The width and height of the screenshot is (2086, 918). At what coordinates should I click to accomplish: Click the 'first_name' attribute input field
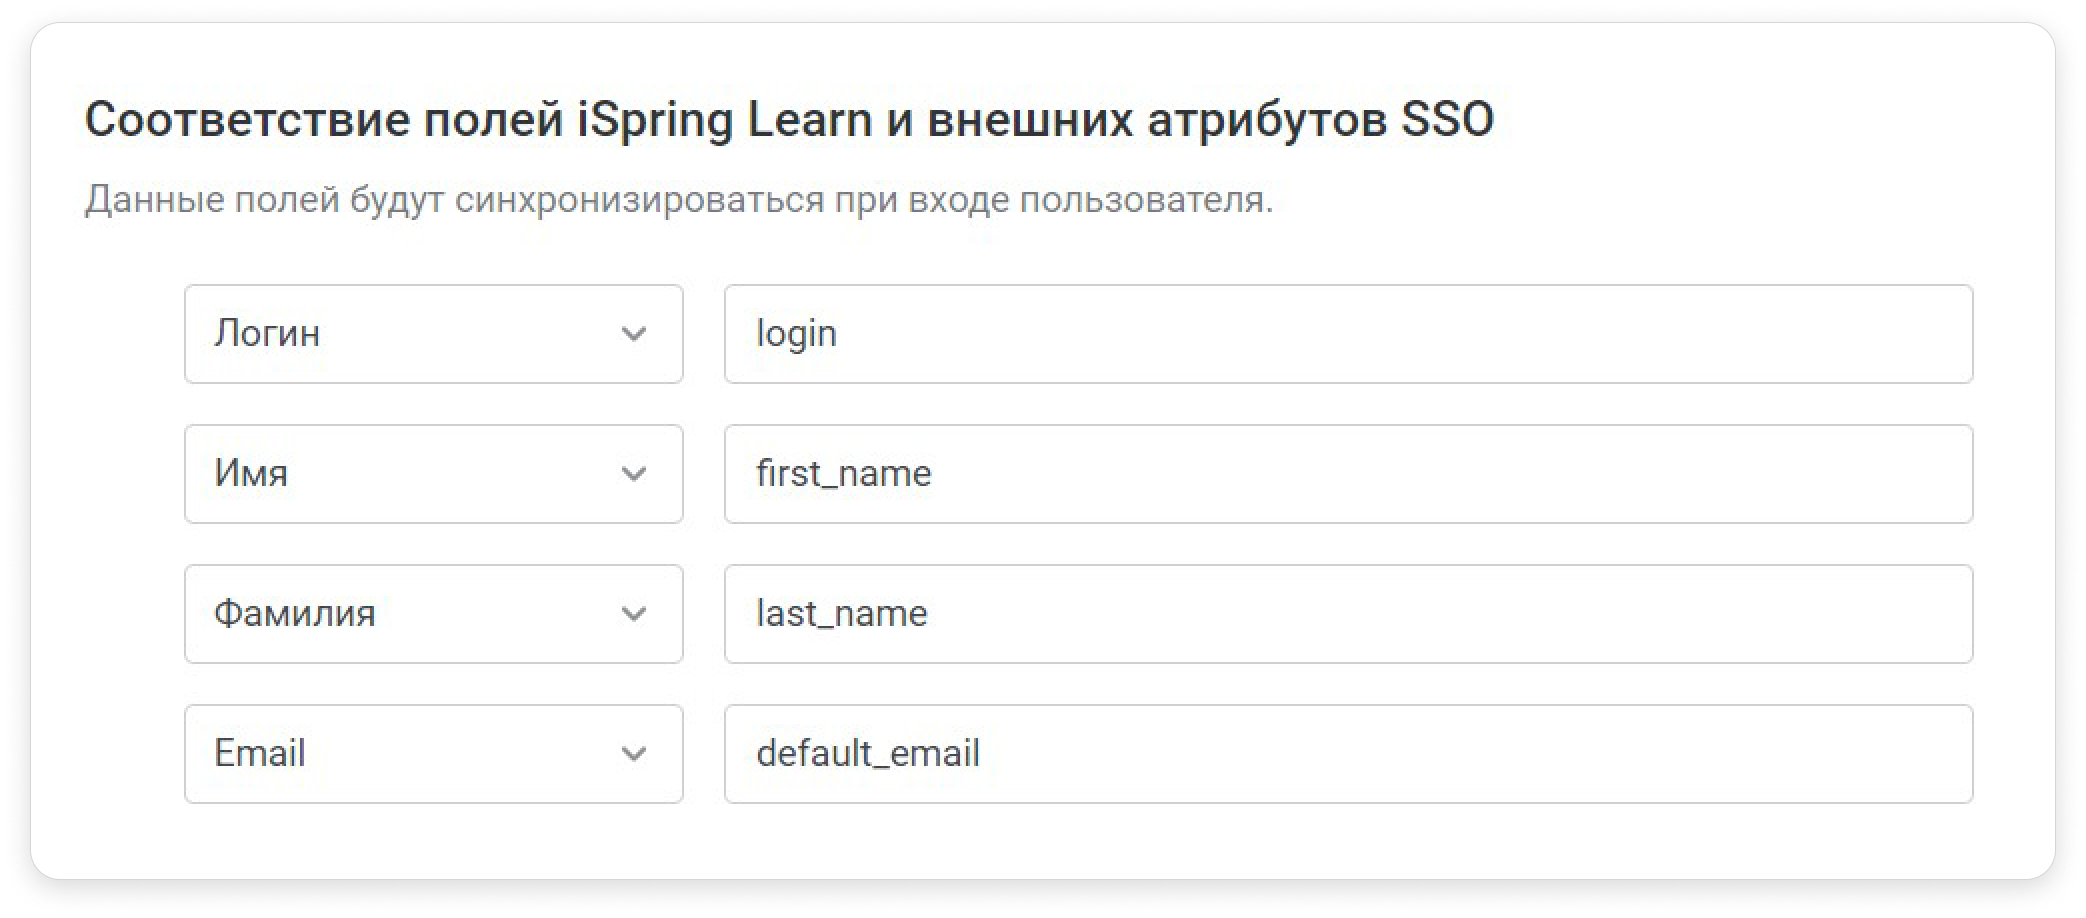pyautogui.click(x=1348, y=474)
